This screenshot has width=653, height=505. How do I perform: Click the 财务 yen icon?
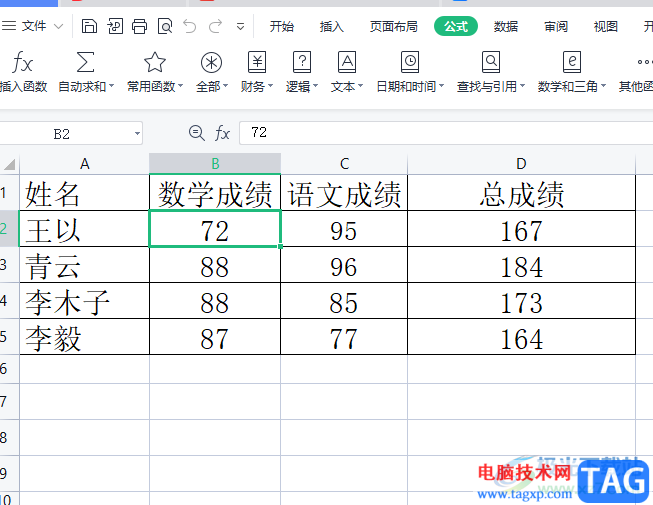click(x=257, y=62)
